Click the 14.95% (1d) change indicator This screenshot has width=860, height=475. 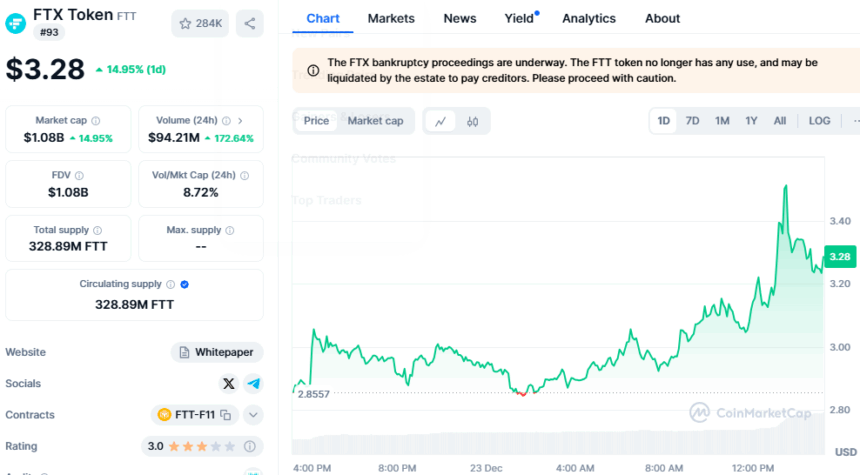(131, 70)
